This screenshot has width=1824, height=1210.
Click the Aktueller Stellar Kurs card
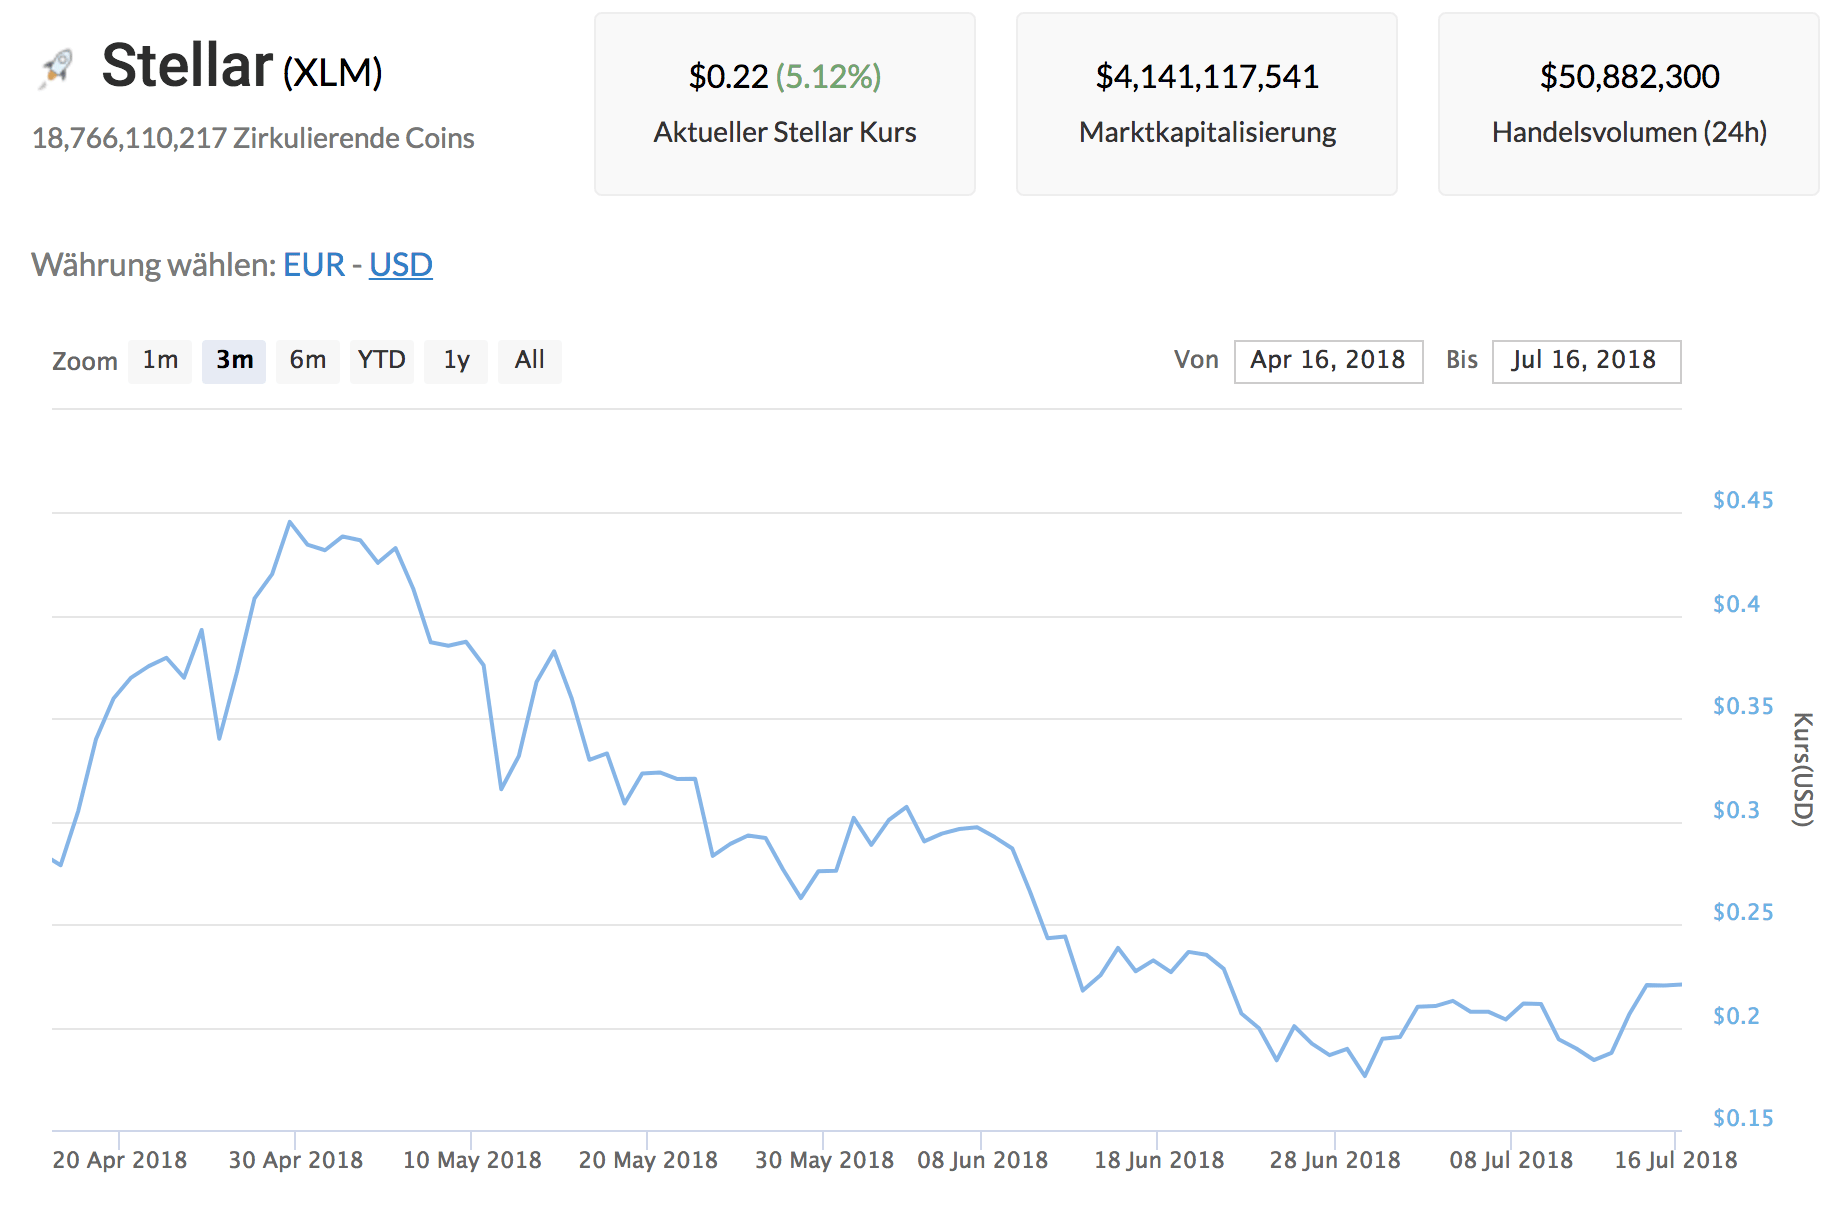[785, 104]
